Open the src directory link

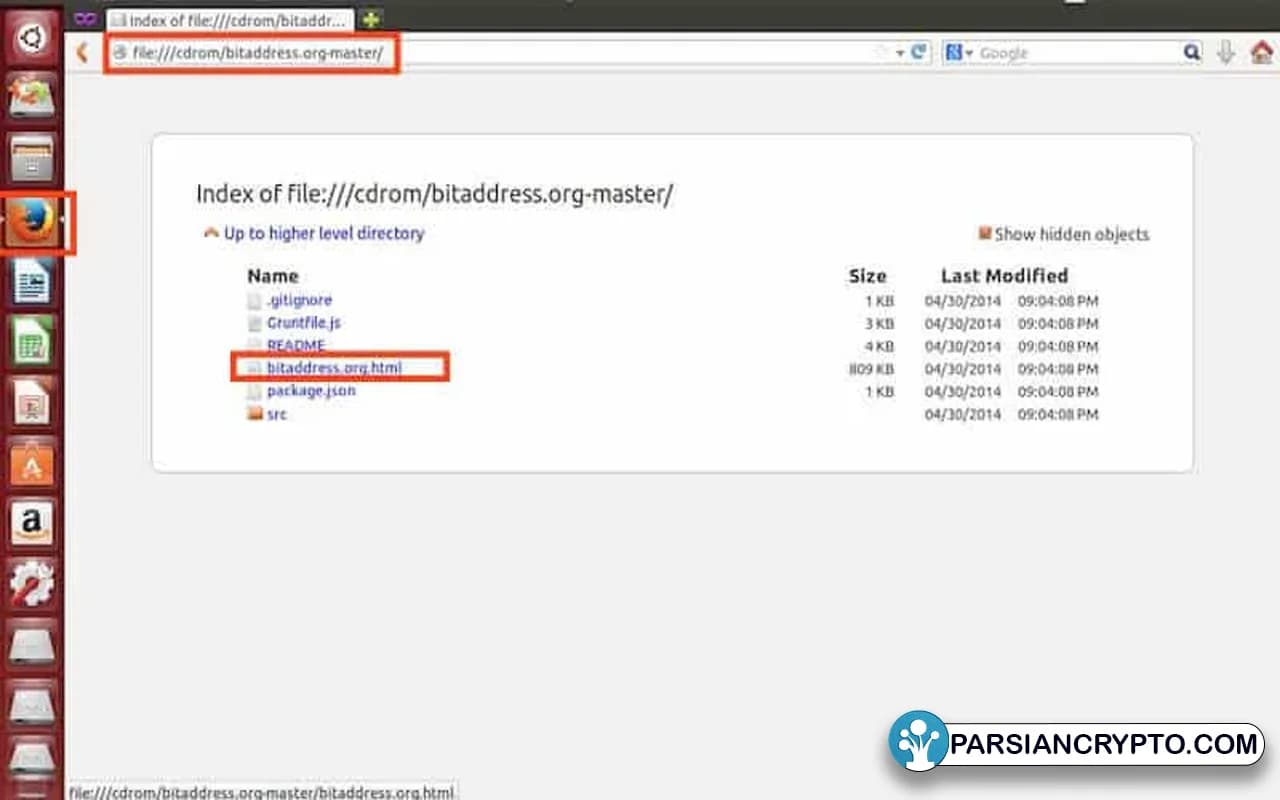coord(276,414)
